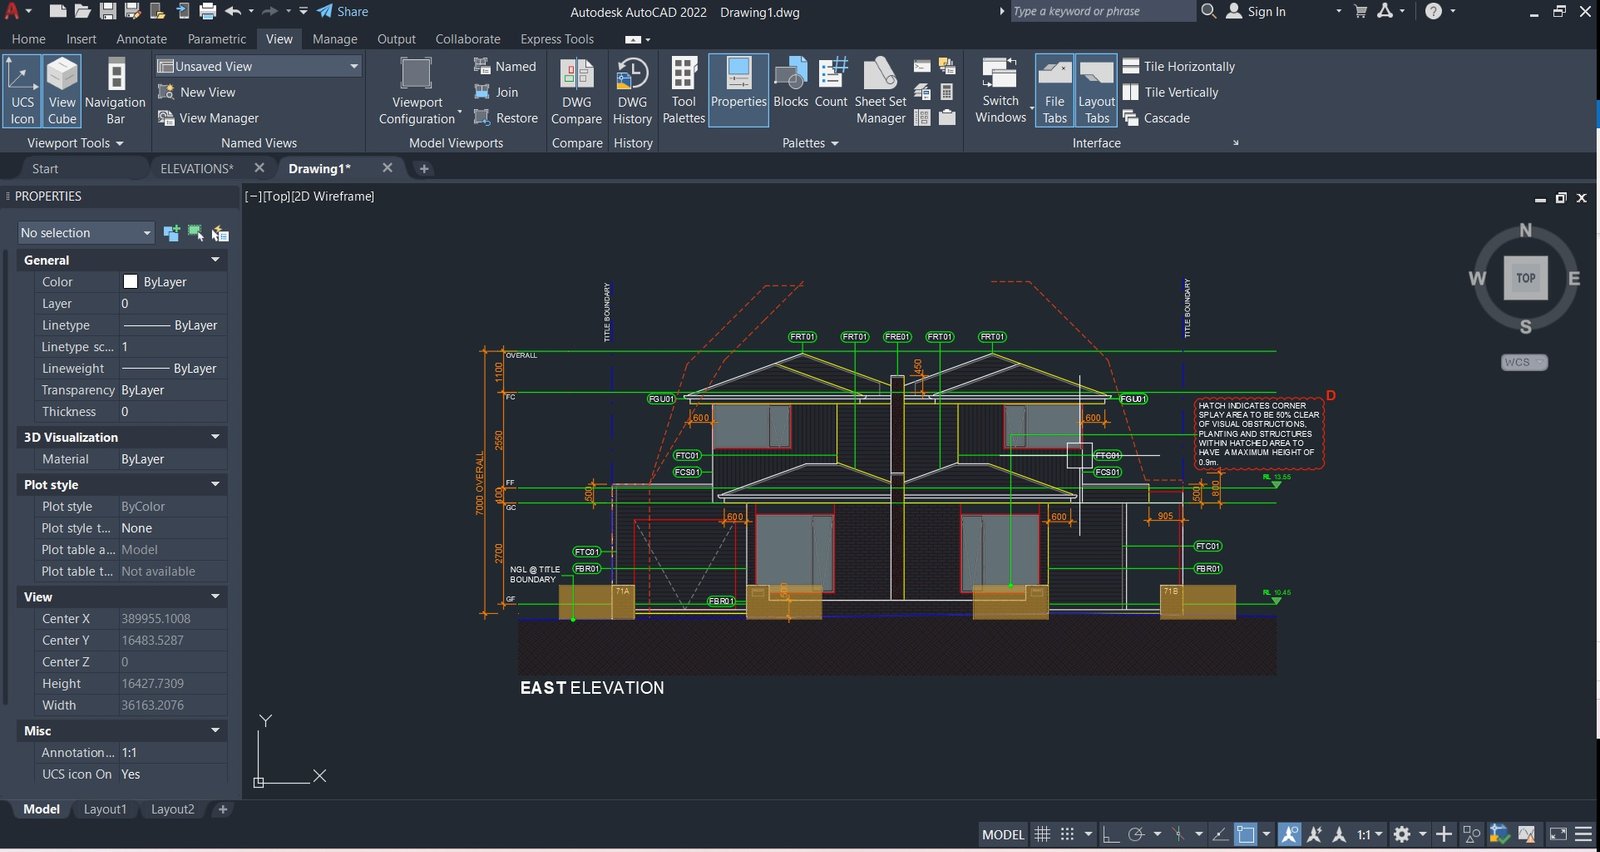Click the search magnifier icon
The image size is (1600, 852).
[1209, 11]
